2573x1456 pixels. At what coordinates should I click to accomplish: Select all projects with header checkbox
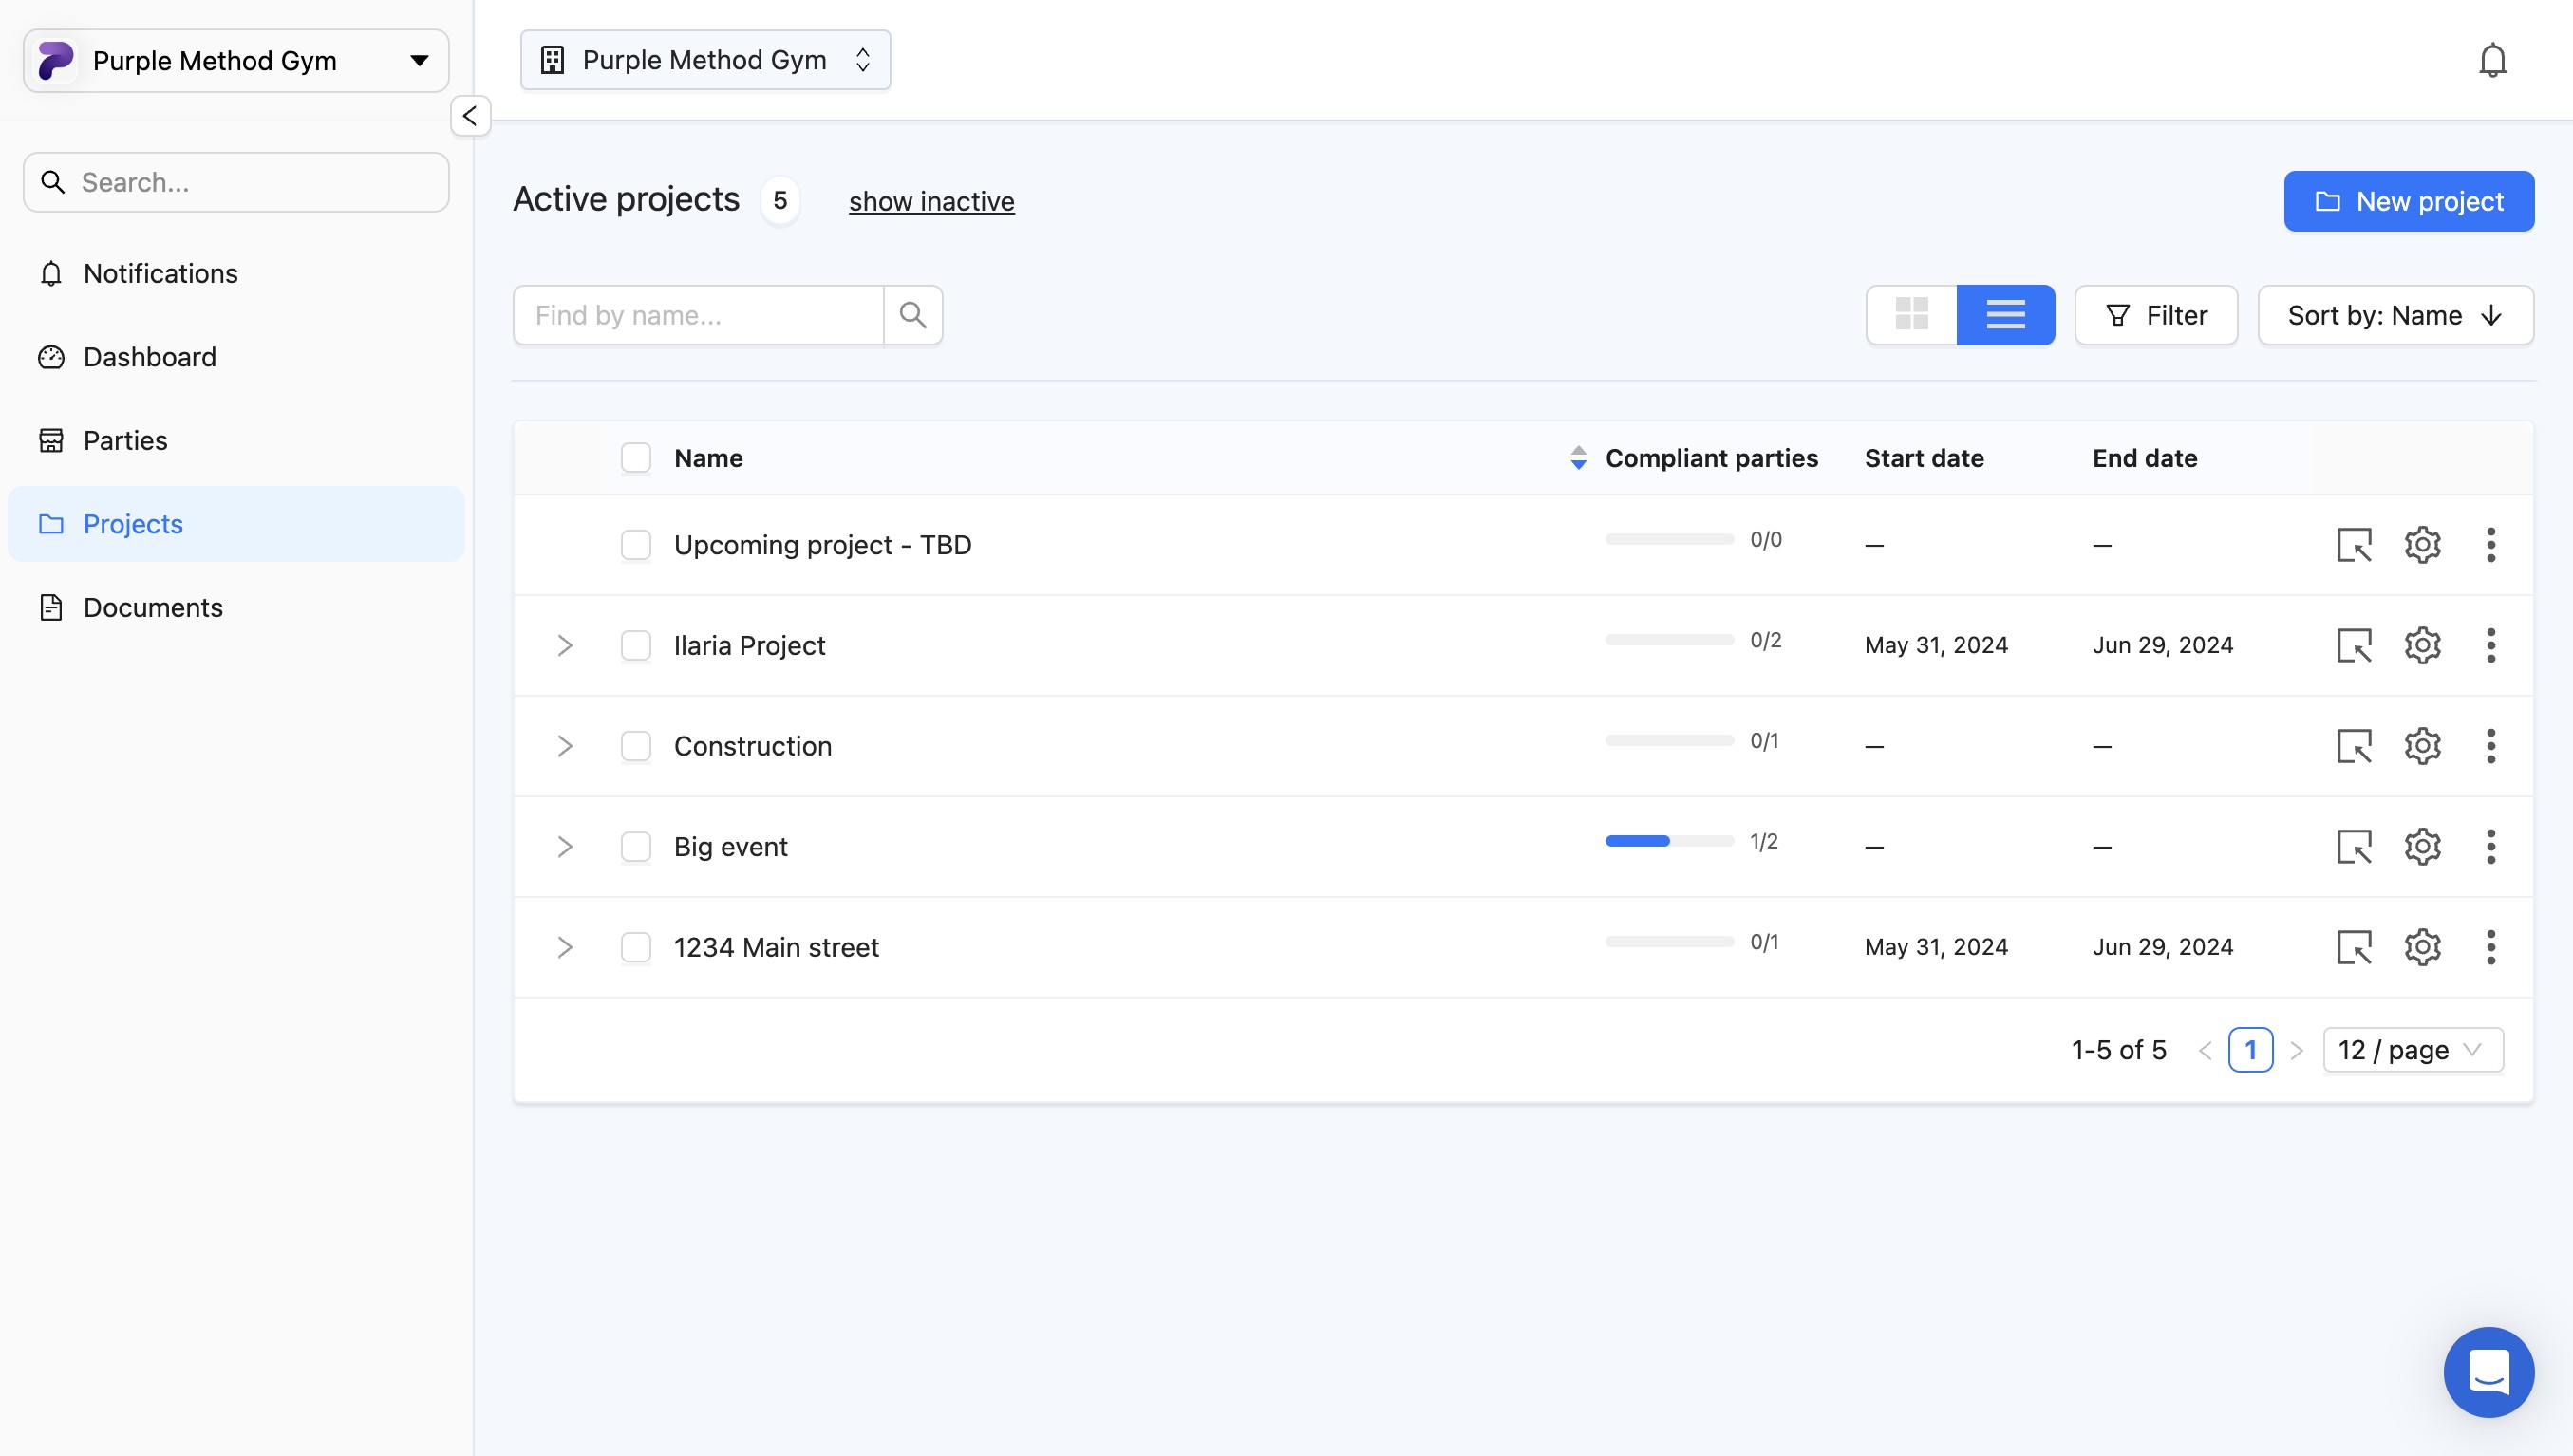coord(636,458)
